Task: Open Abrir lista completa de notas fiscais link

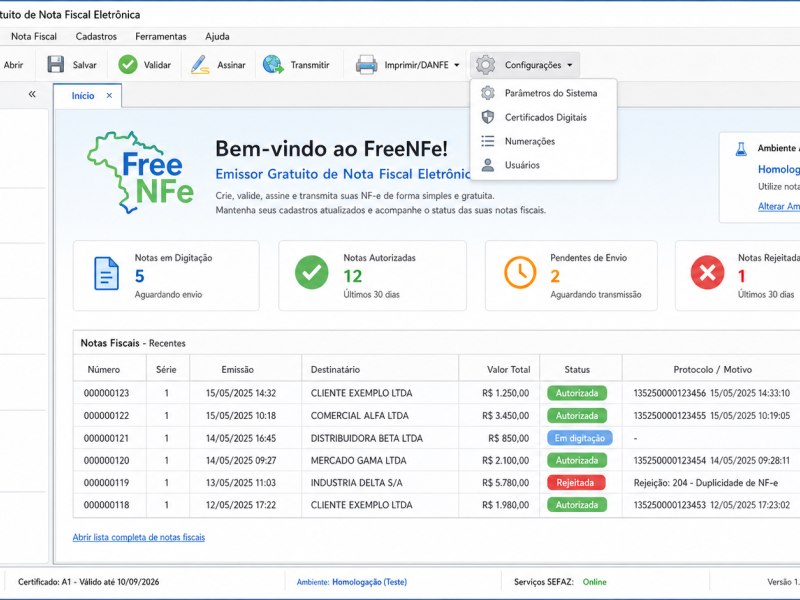Action: pos(139,537)
